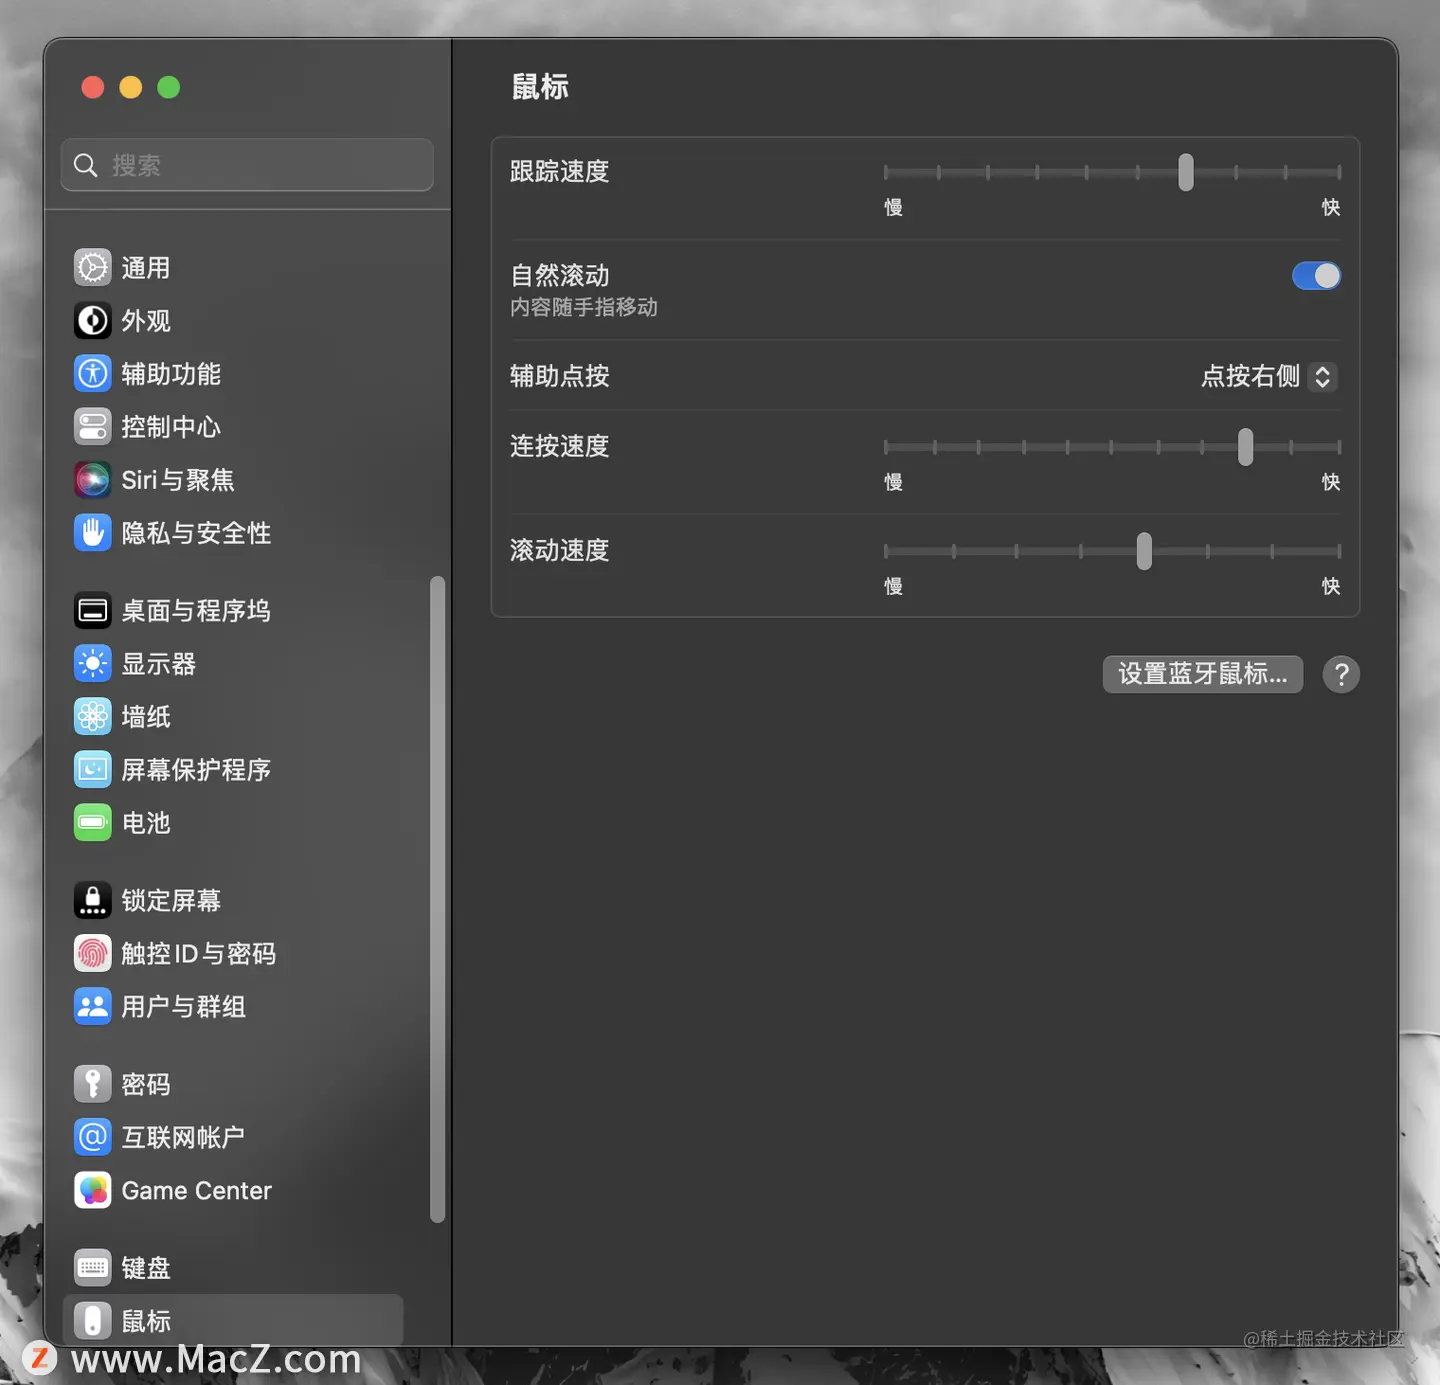Click the green zoom window button
This screenshot has height=1385, width=1440.
(169, 88)
